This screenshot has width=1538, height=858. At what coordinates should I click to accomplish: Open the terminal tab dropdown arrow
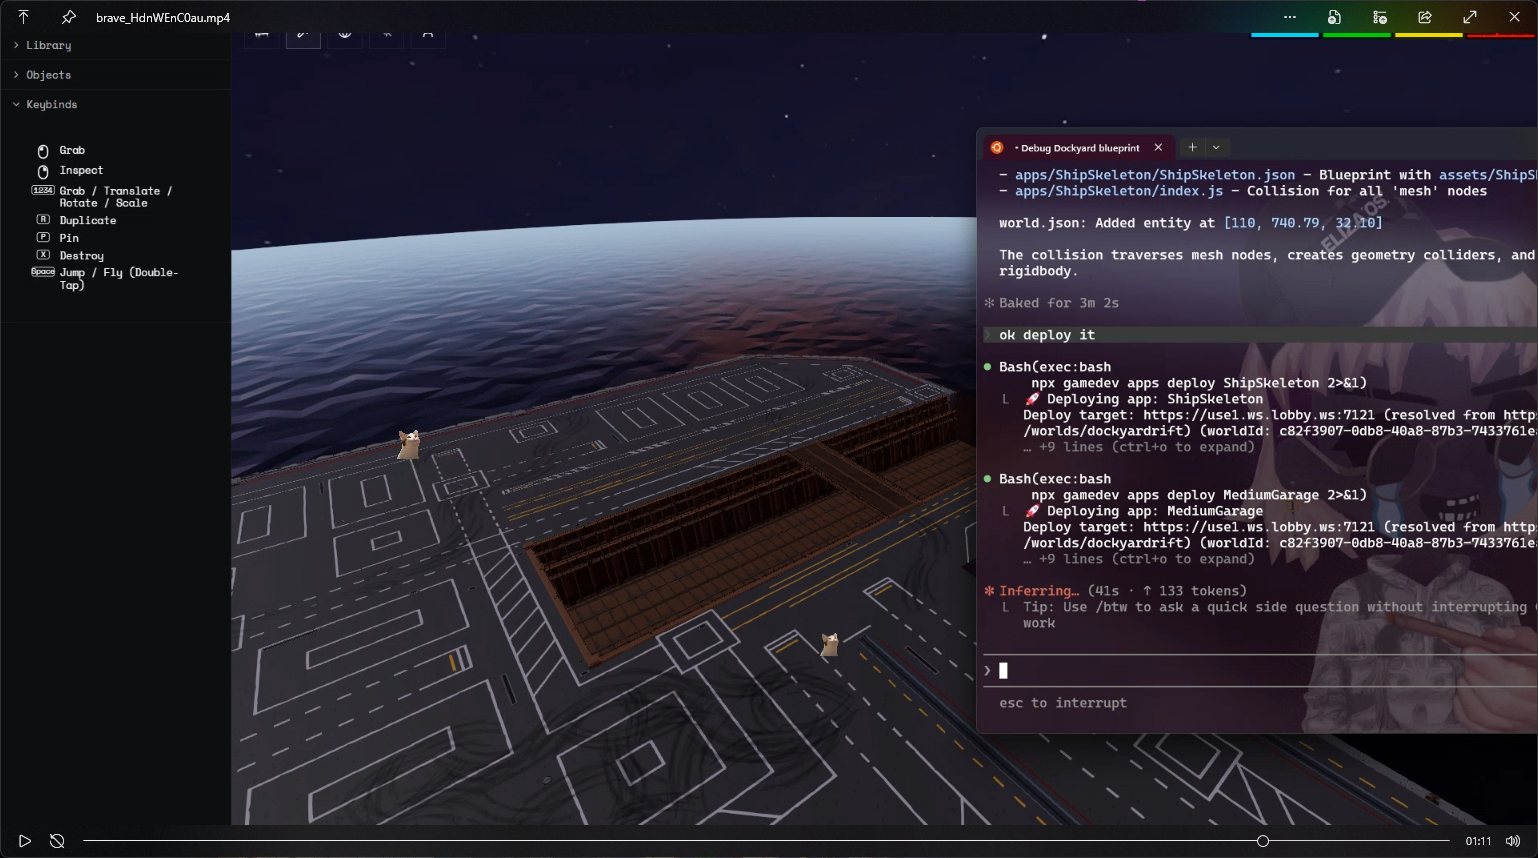[x=1216, y=147]
